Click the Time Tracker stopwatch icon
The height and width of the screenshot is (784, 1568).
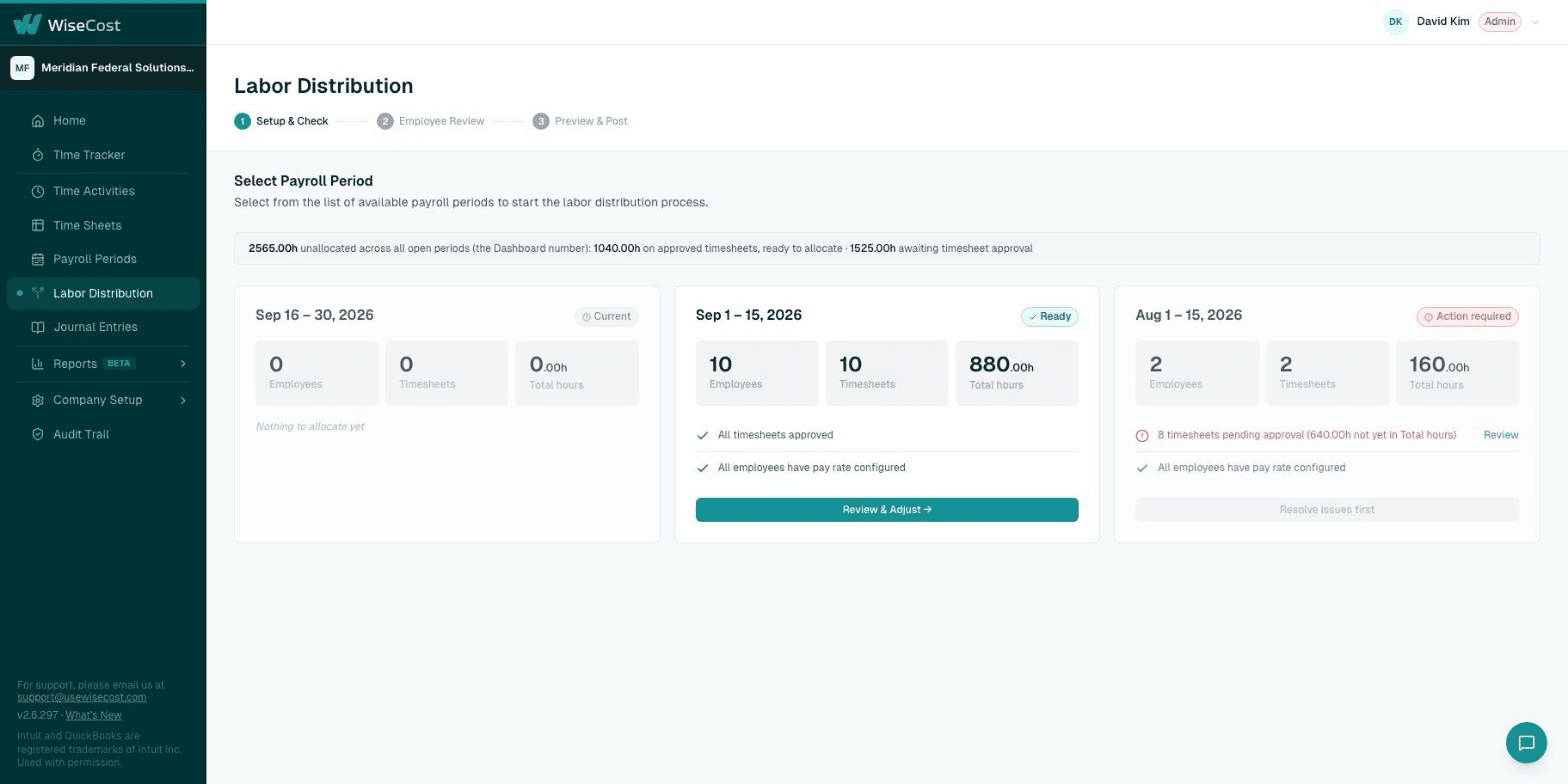(x=37, y=155)
